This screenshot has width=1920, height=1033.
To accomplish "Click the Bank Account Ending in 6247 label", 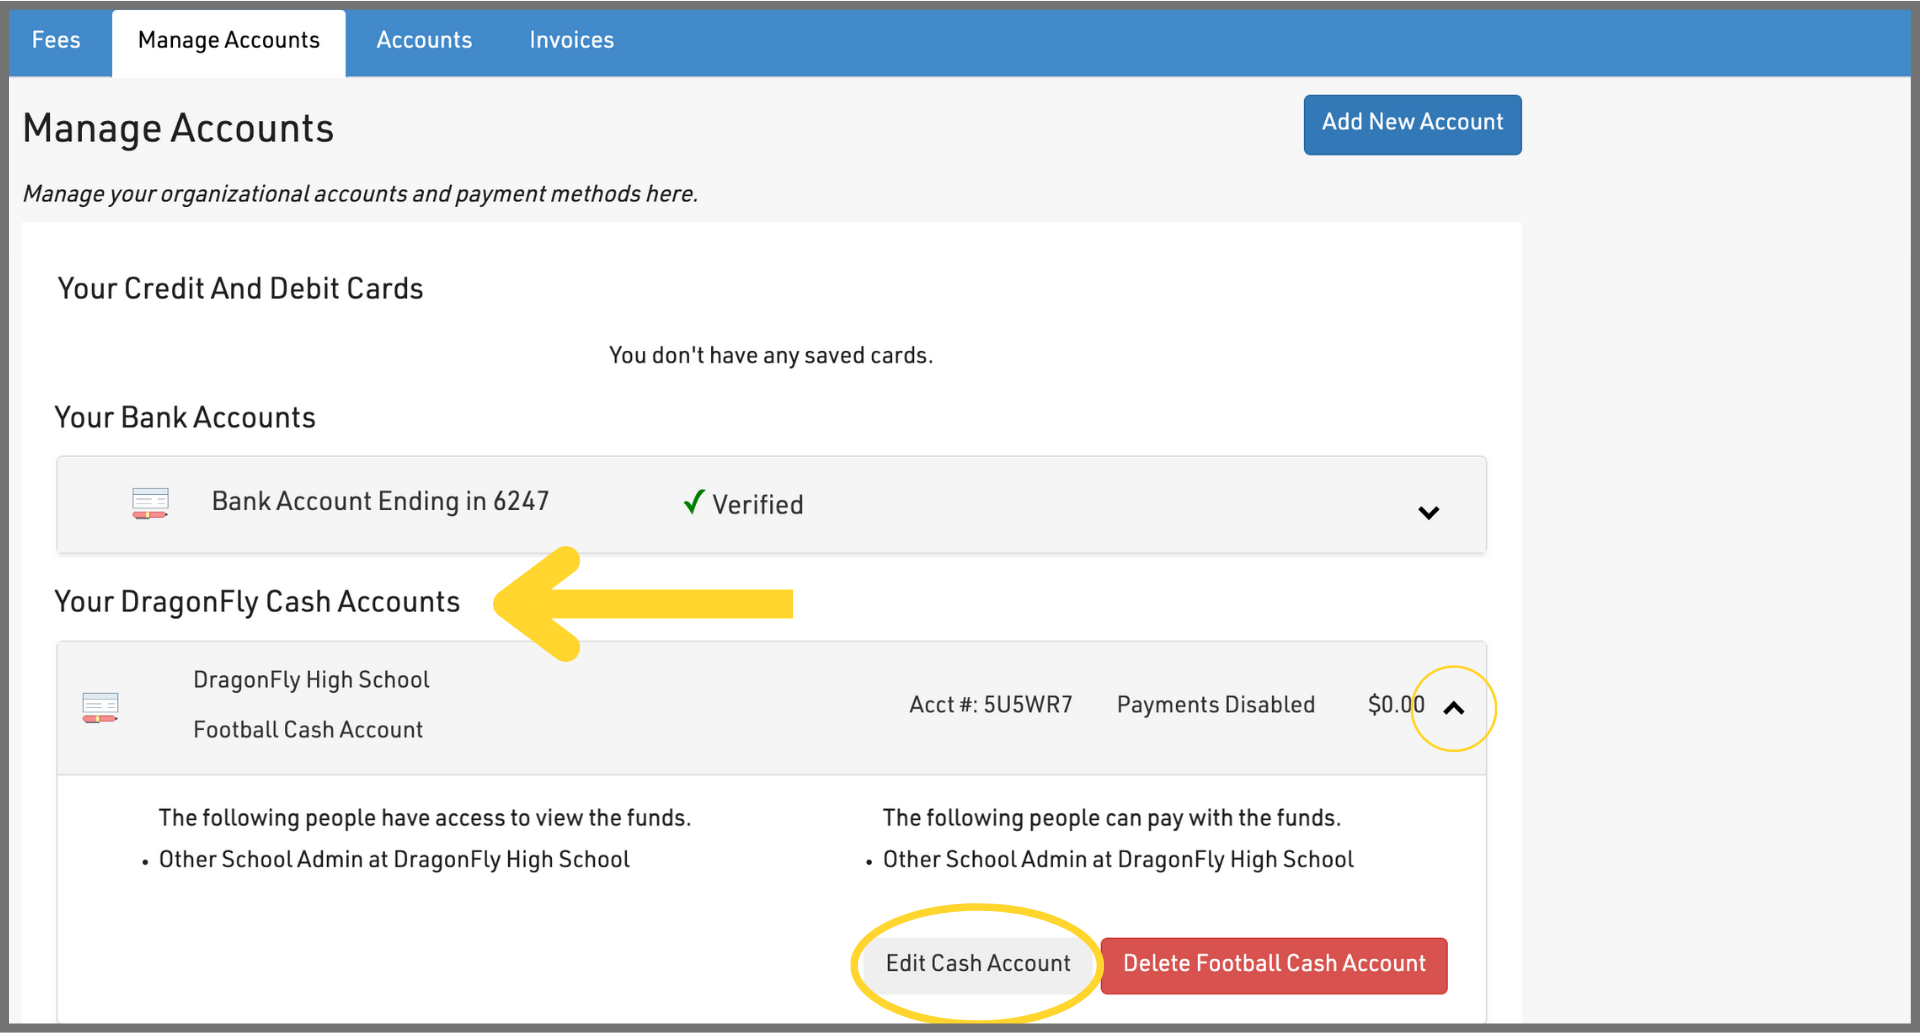I will pyautogui.click(x=380, y=501).
